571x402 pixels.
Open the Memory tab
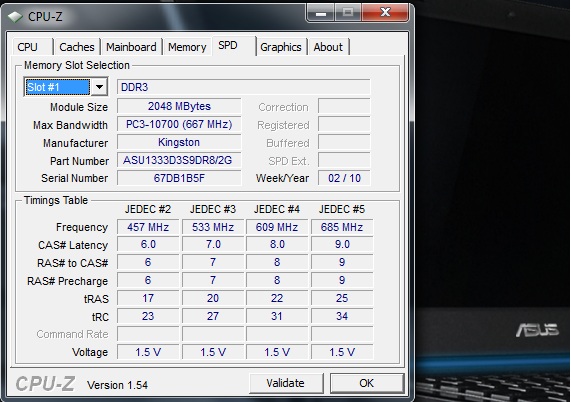point(187,47)
